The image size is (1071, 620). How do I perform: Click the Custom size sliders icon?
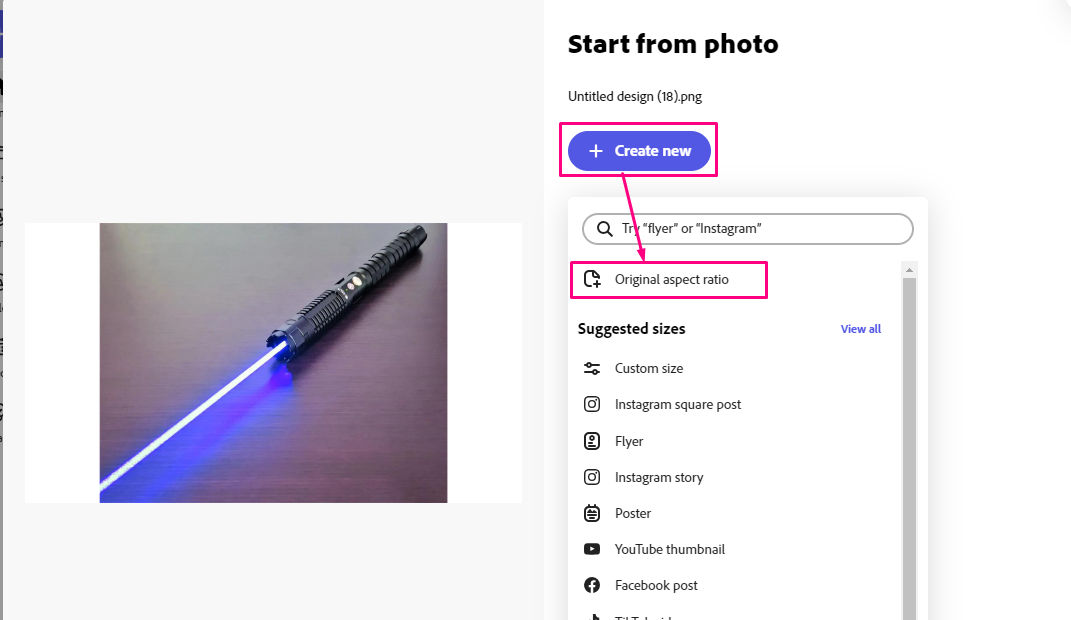tap(592, 368)
